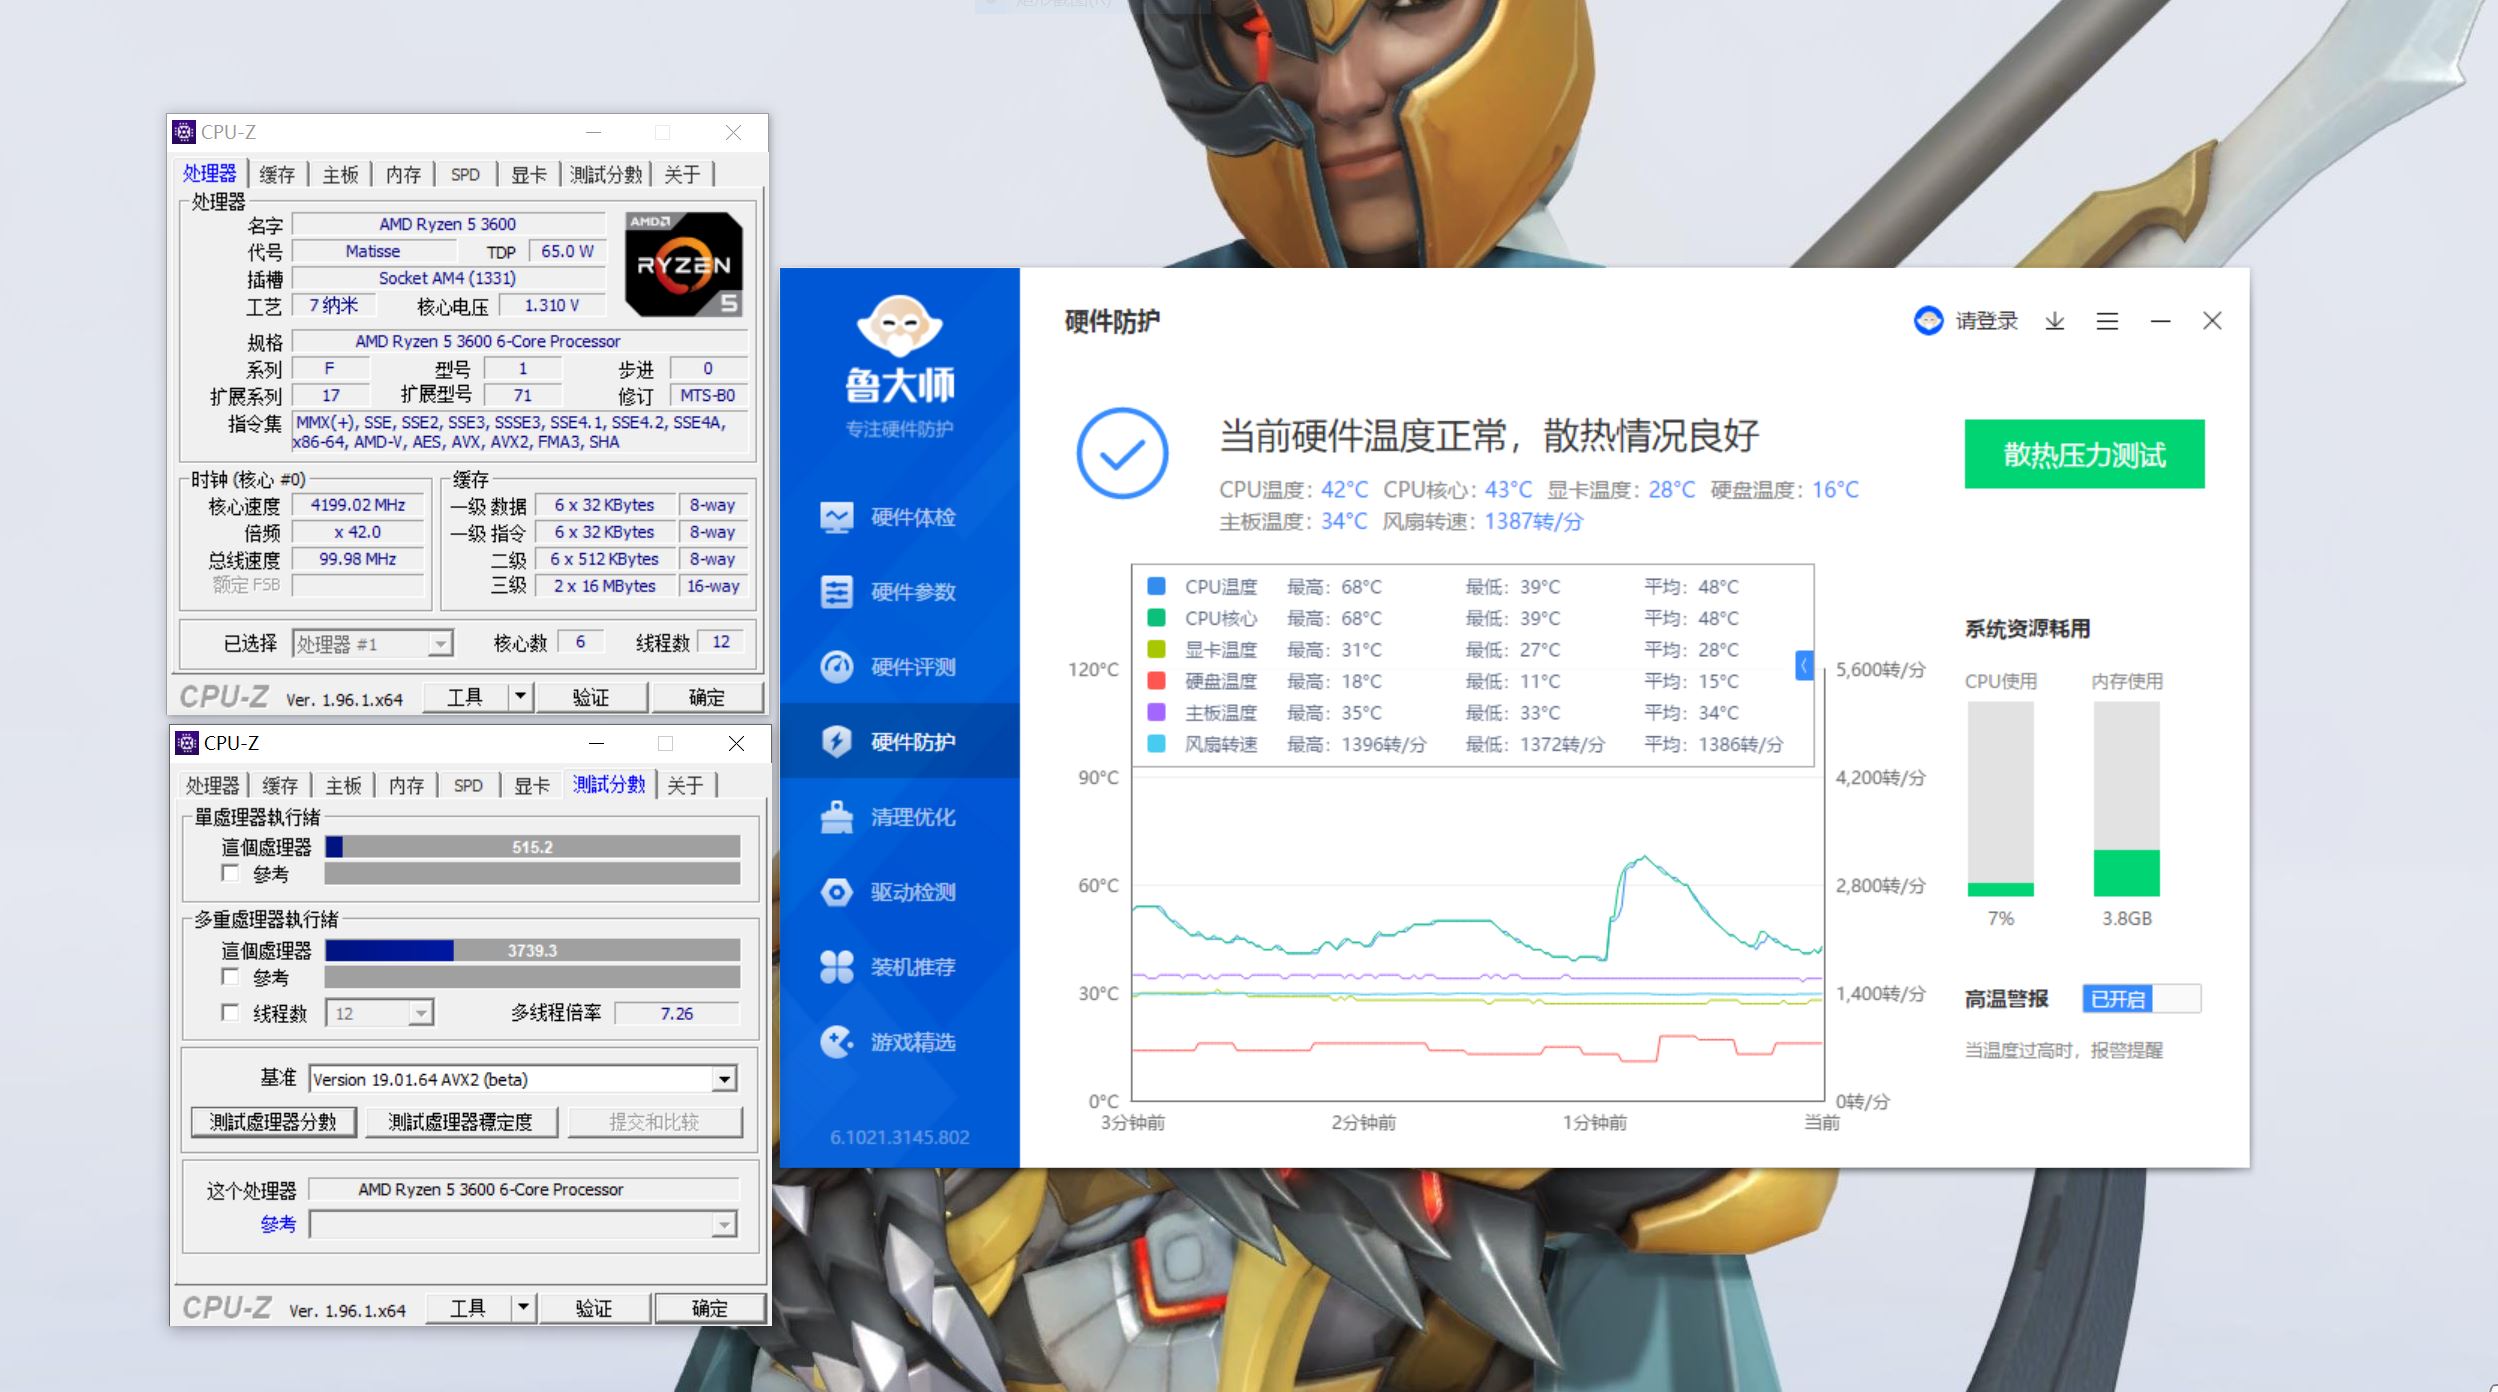Viewport: 2498px width, 1392px height.
Task: Switch to 内存 tab in top CPU-Z
Action: (403, 175)
